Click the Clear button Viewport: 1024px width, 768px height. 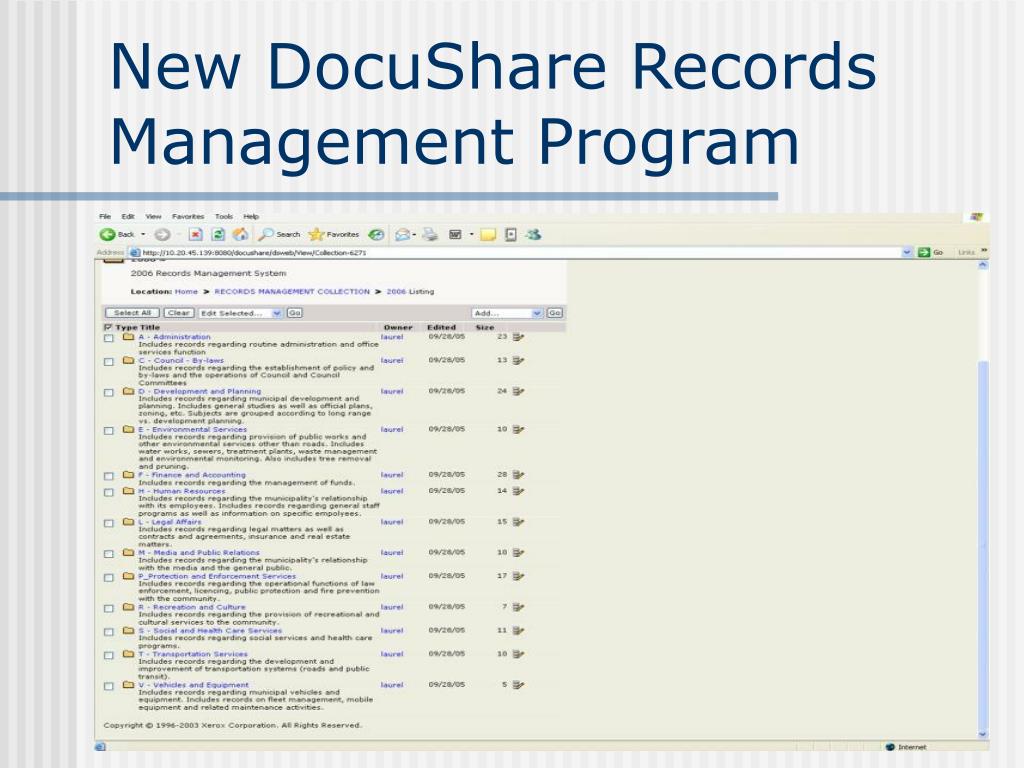pos(178,313)
